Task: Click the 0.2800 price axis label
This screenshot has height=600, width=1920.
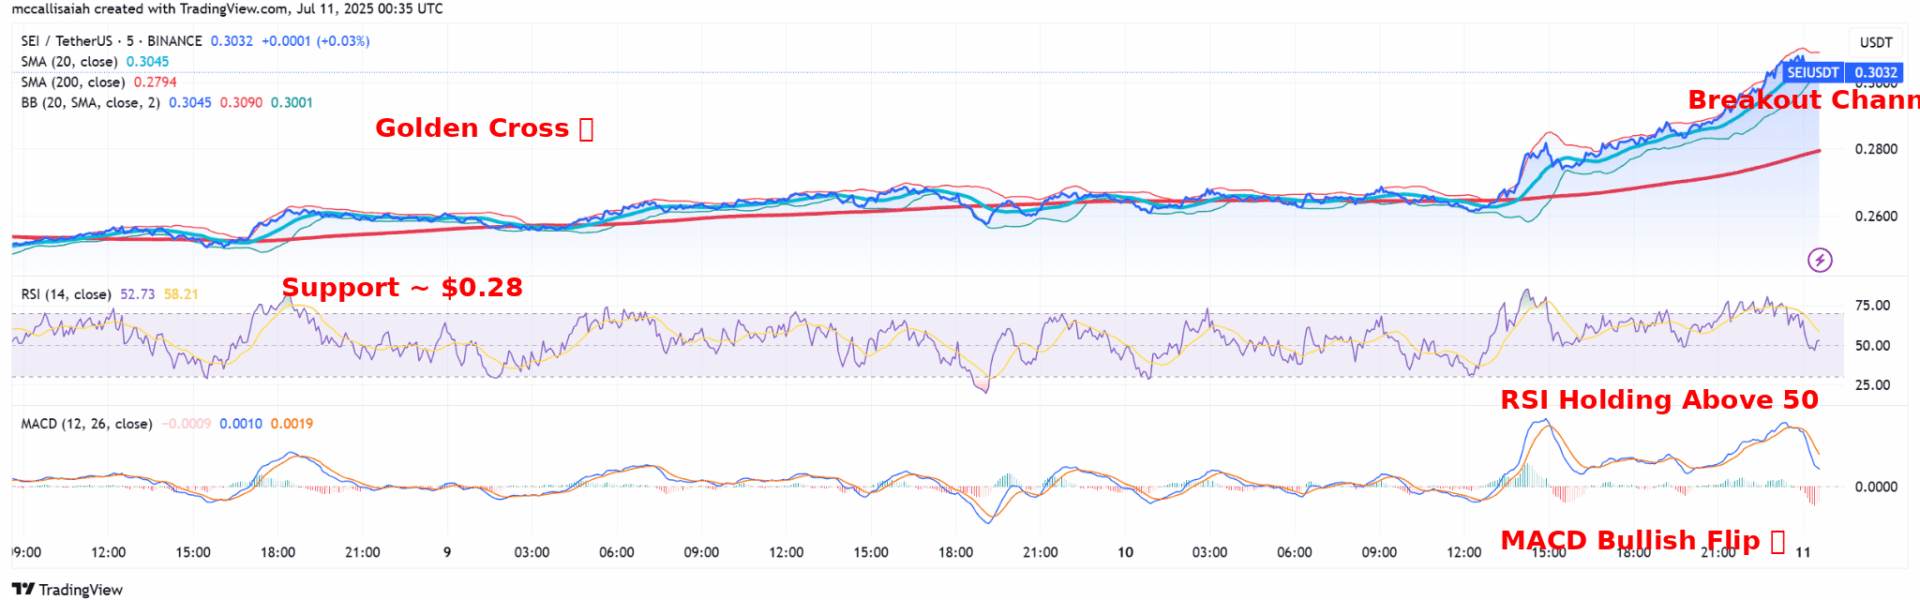Action: (x=1876, y=149)
